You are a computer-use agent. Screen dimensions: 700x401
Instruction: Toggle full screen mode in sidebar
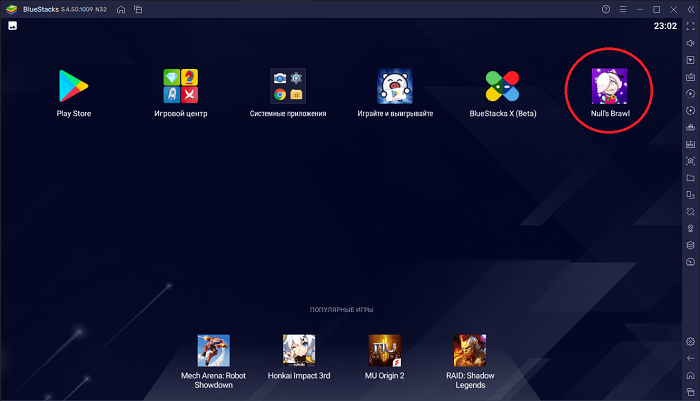coord(691,26)
